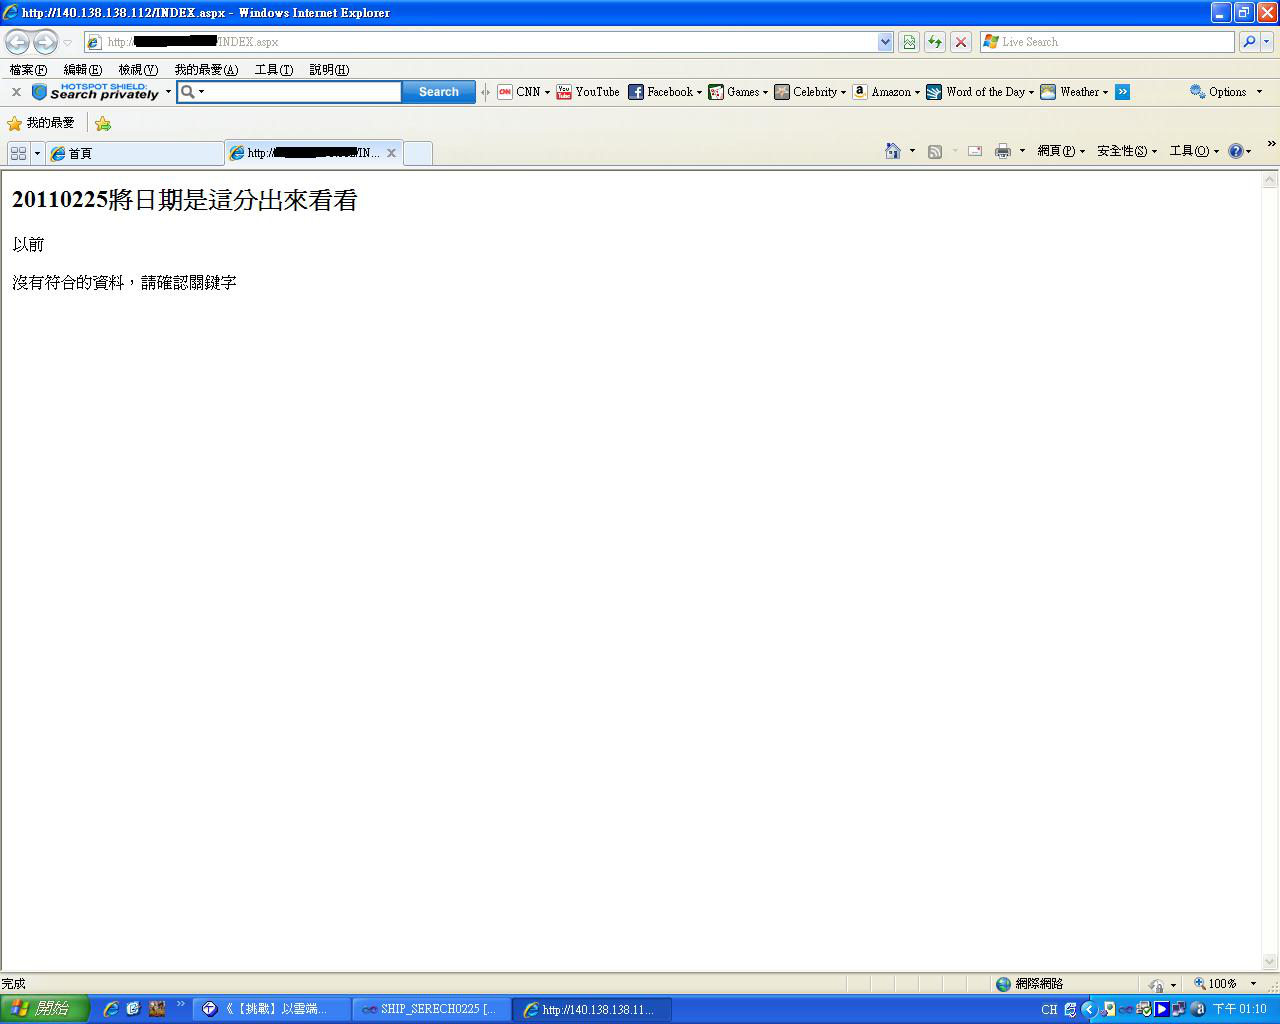Viewport: 1280px width, 1024px height.
Task: Open the Weather toolbar shortcut
Action: pos(1074,92)
